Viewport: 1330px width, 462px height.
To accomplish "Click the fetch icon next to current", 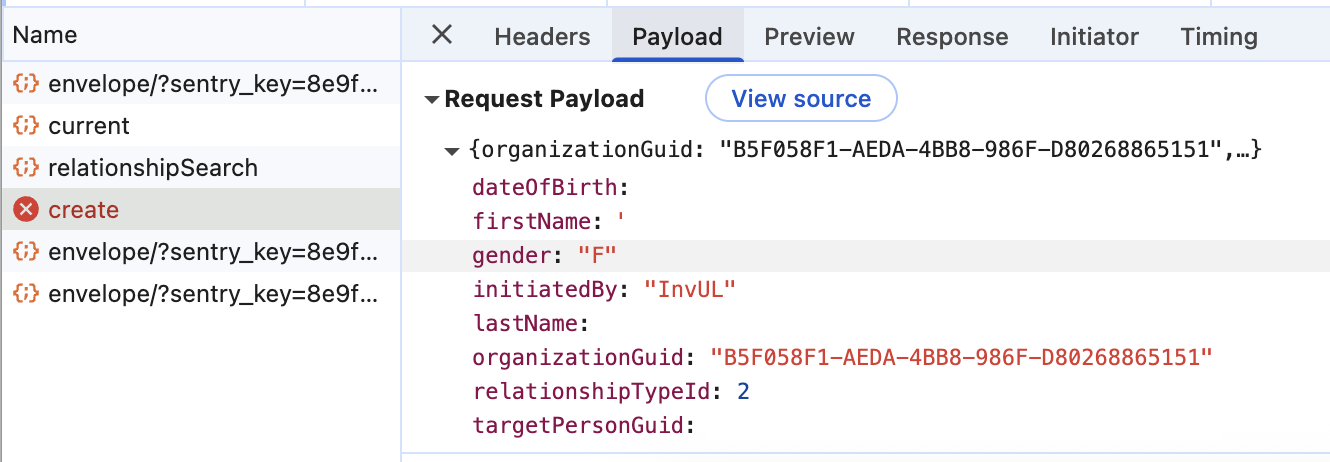I will pyautogui.click(x=26, y=126).
